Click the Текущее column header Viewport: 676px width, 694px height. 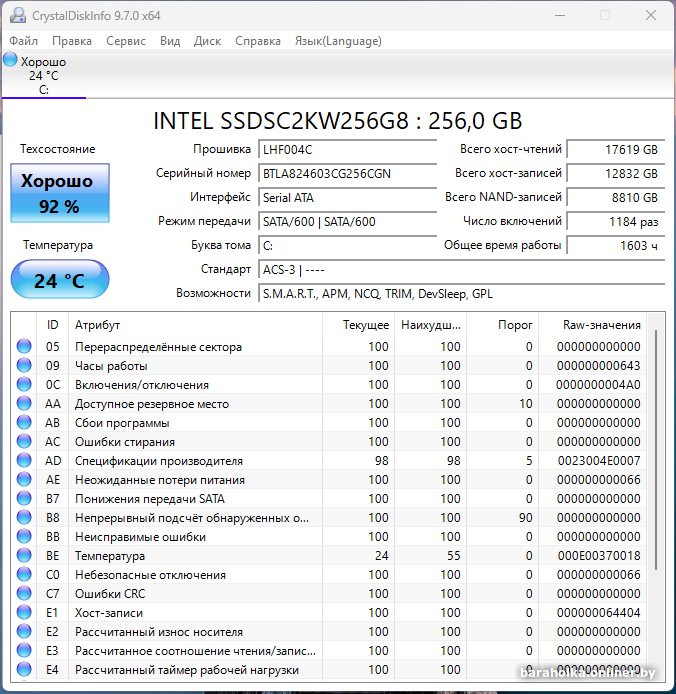[x=359, y=325]
